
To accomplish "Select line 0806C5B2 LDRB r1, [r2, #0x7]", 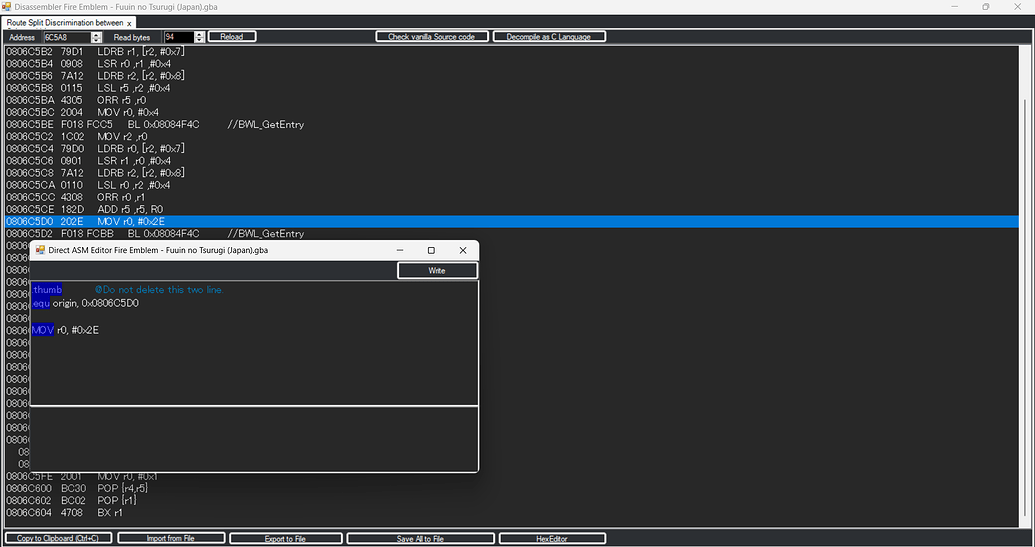I will [512, 51].
